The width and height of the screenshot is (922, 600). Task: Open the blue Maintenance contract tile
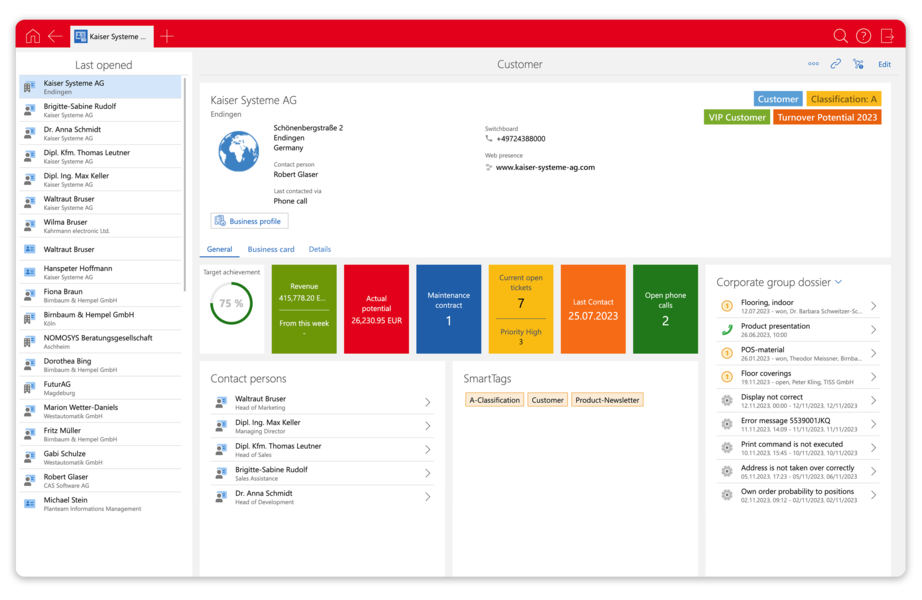point(449,309)
